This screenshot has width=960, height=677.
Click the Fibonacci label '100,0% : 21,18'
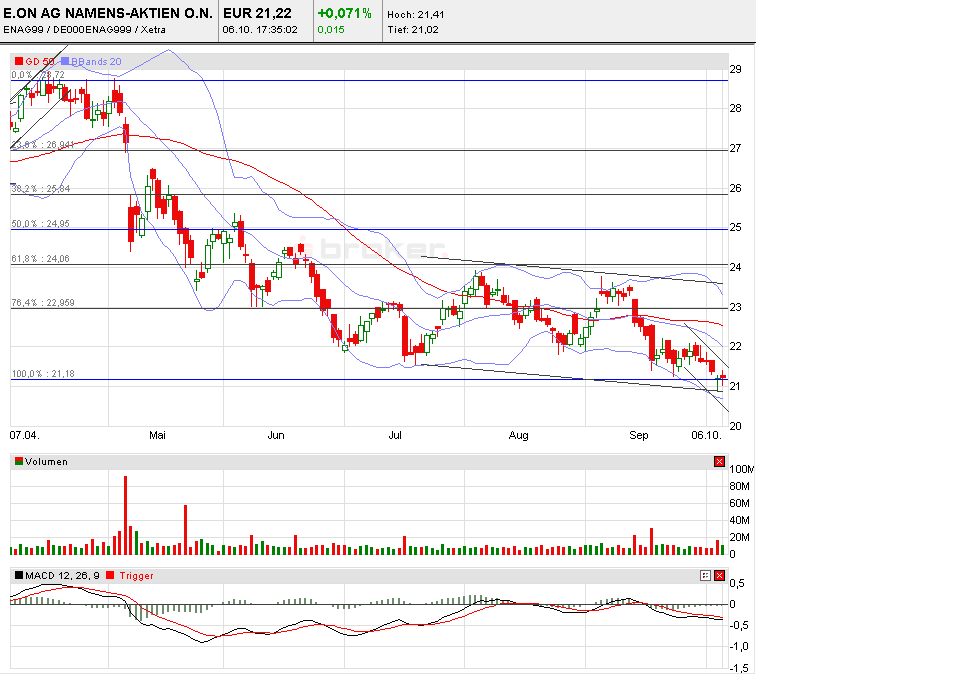pyautogui.click(x=43, y=373)
